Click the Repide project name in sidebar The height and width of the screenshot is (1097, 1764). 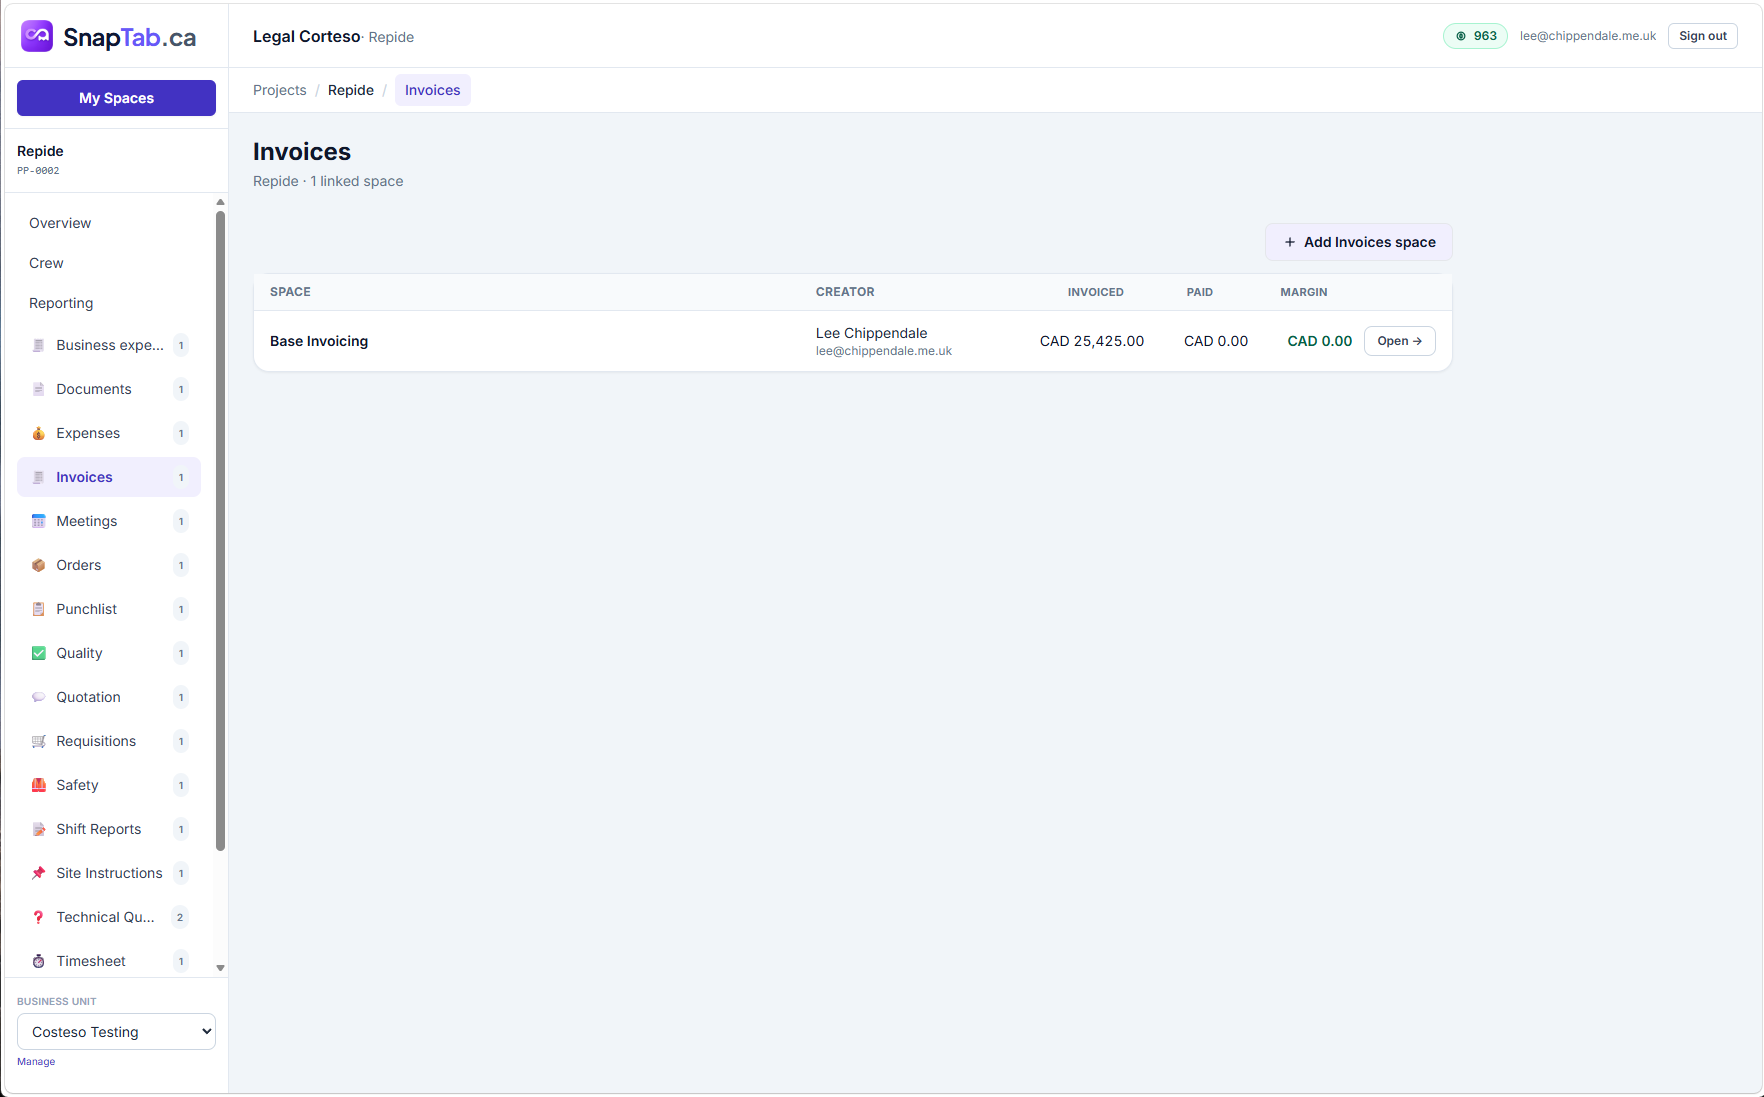[x=40, y=151]
